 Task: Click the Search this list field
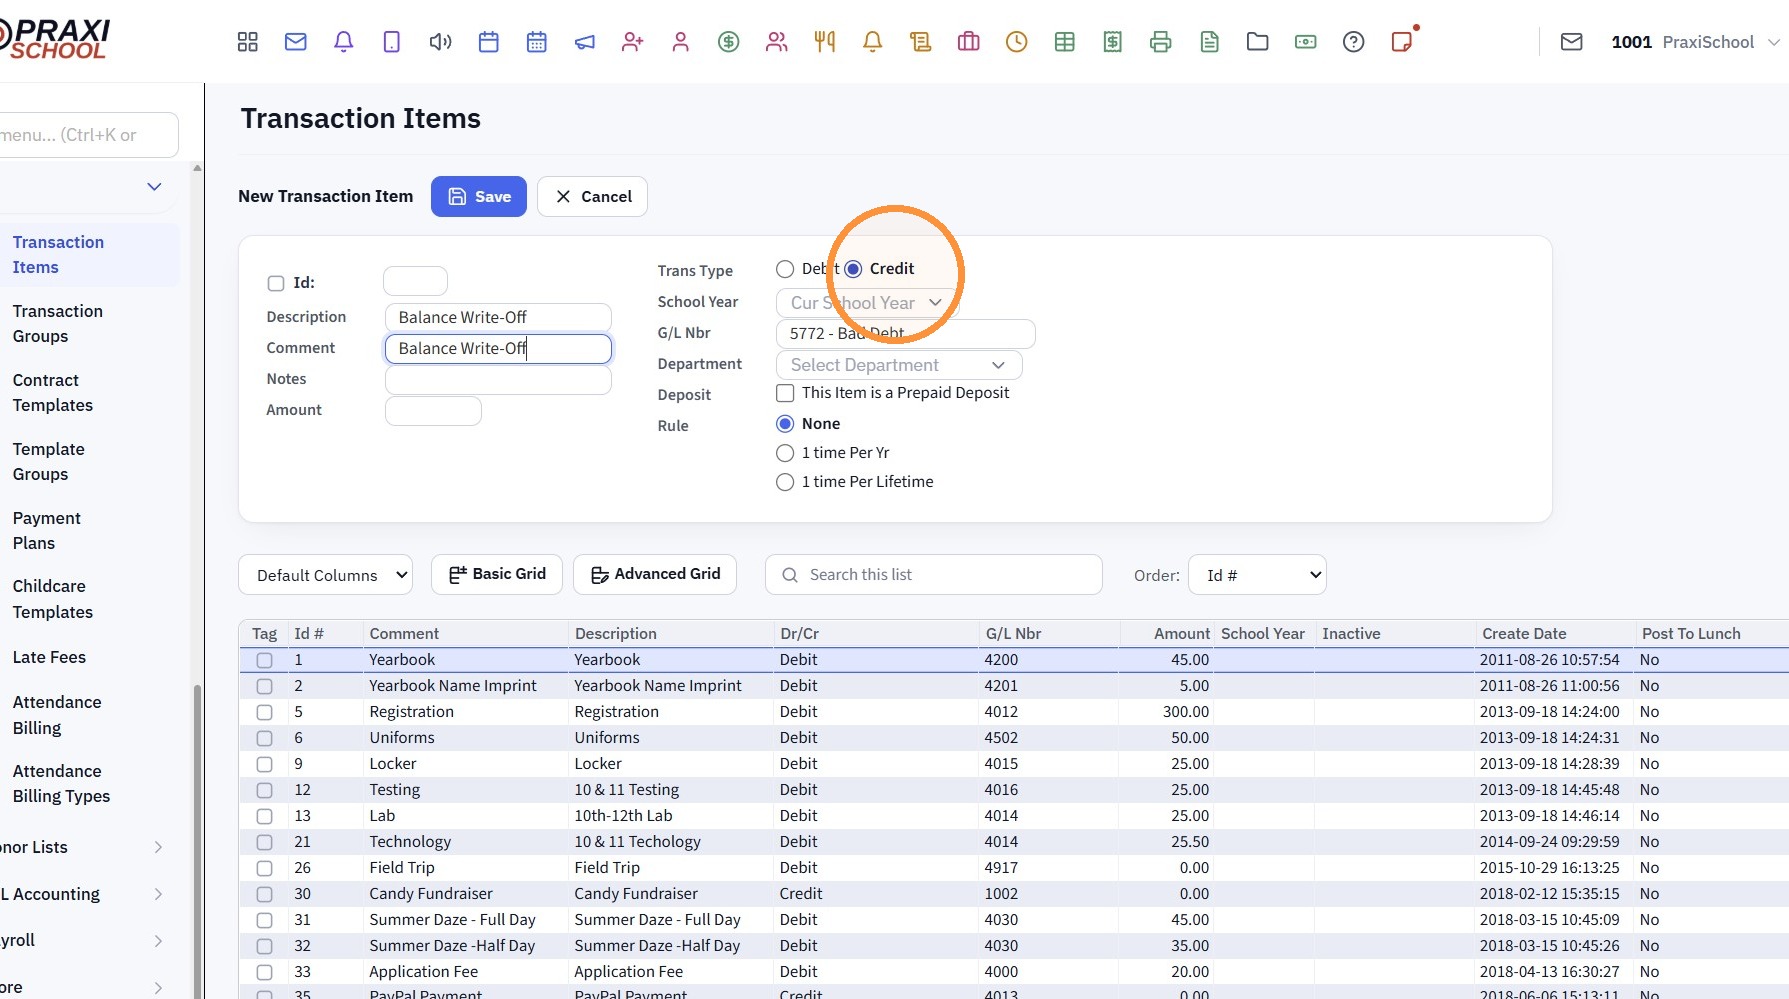tap(934, 575)
